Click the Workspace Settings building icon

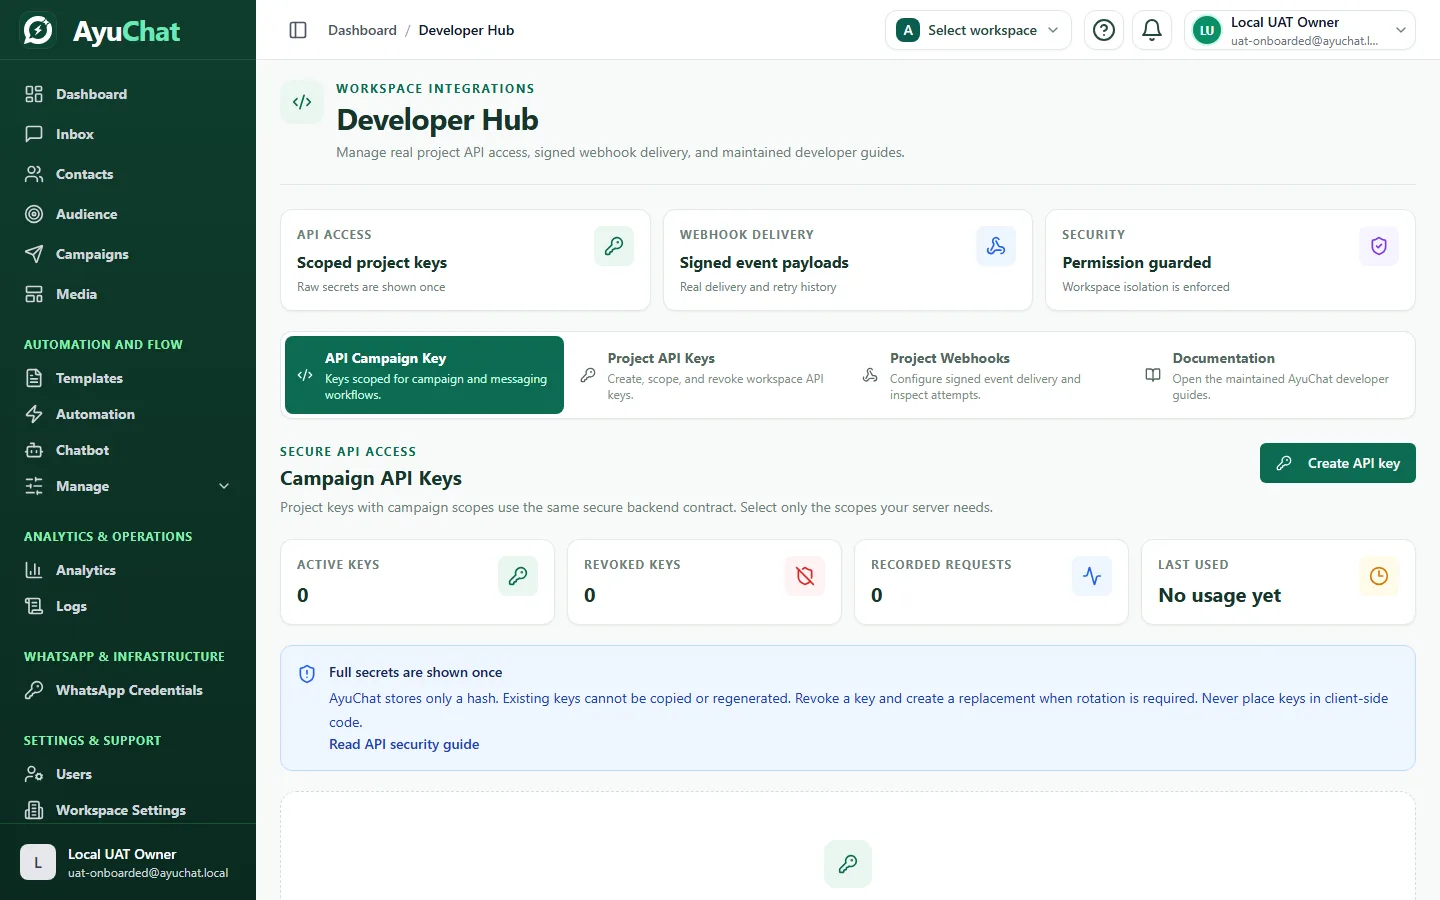34,810
